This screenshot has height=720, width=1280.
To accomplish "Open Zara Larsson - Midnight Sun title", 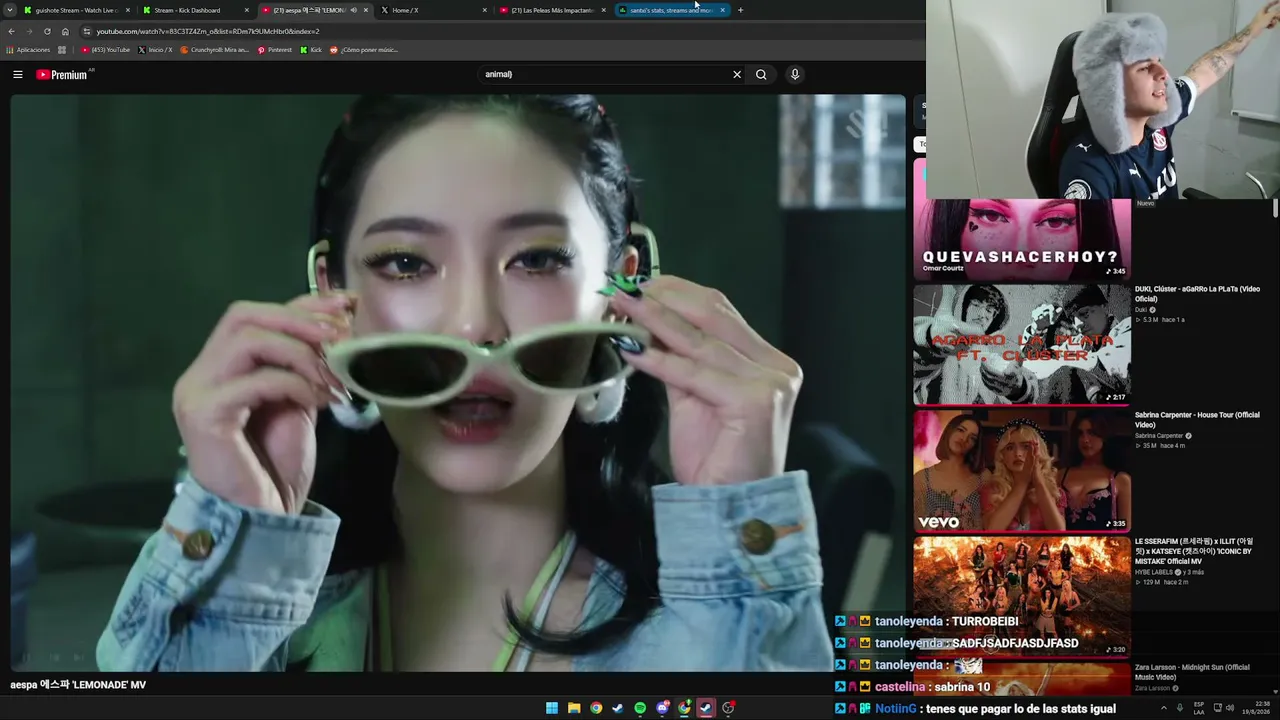I will (1192, 672).
